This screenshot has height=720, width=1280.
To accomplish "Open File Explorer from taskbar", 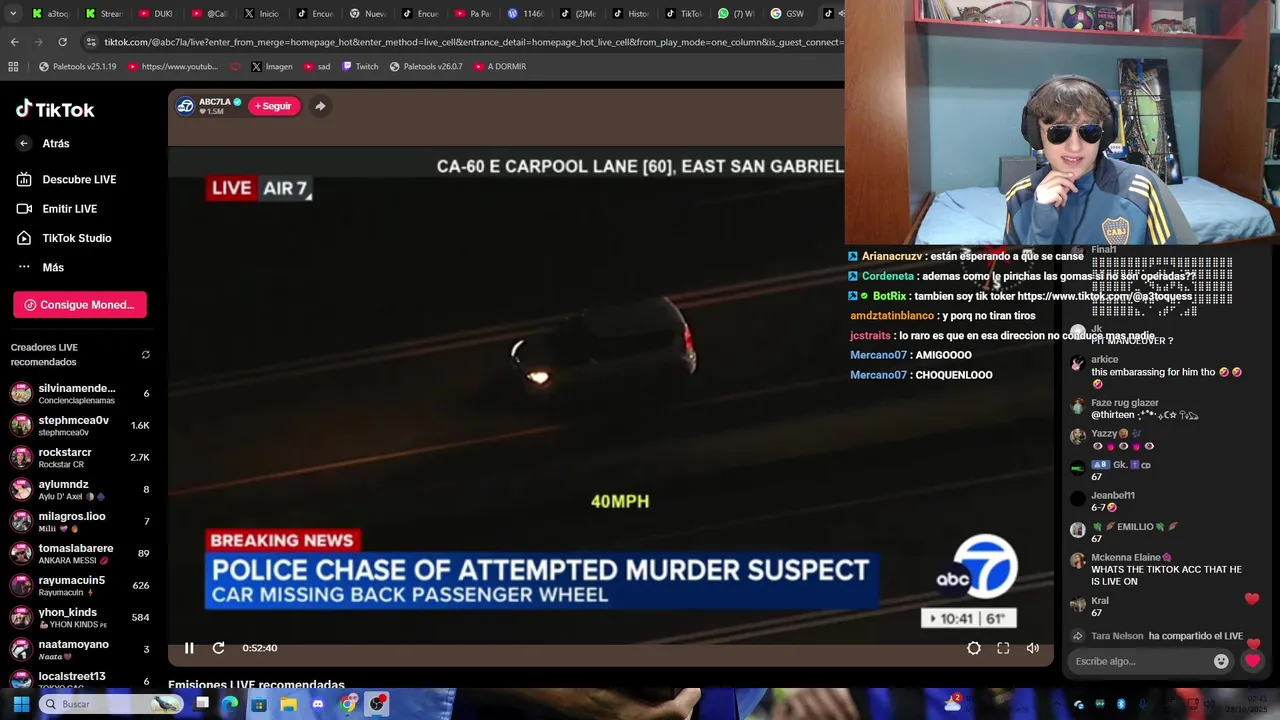I will tap(289, 704).
